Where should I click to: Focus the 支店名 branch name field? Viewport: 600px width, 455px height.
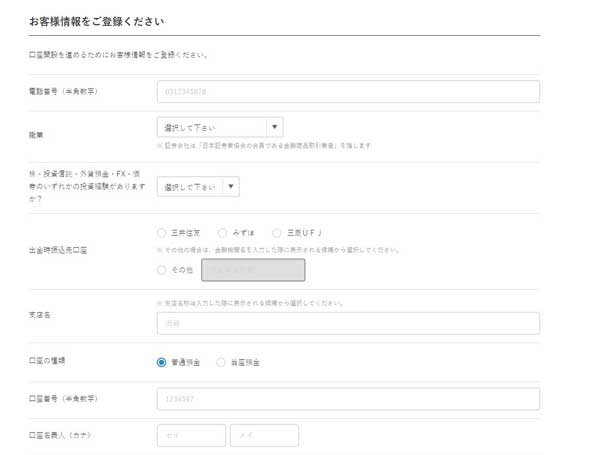(x=347, y=323)
